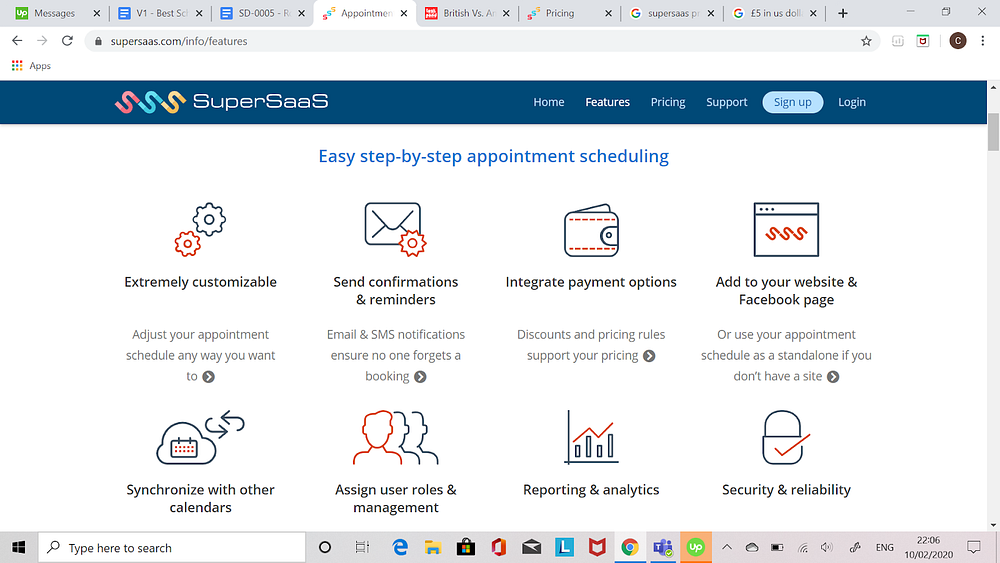Click the McAfee extension icon in toolbar
Viewport: 1000px width, 563px height.
click(923, 41)
